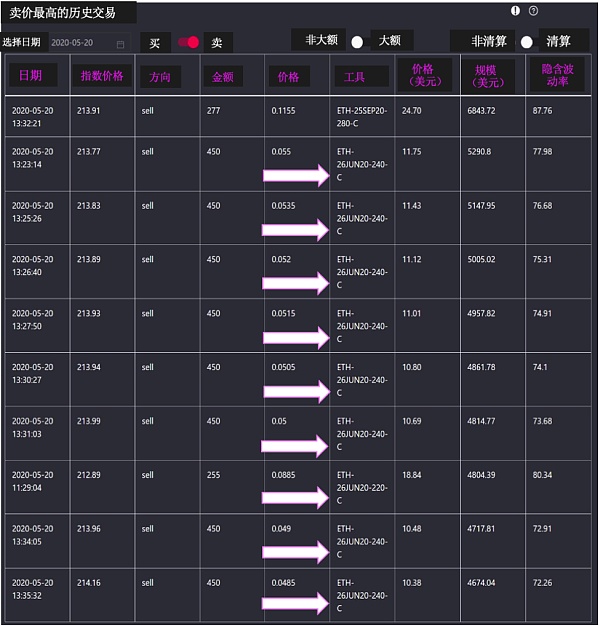This screenshot has height=626, width=600.
Task: Toggle the liquidation filter switch
Action: (x=527, y=42)
